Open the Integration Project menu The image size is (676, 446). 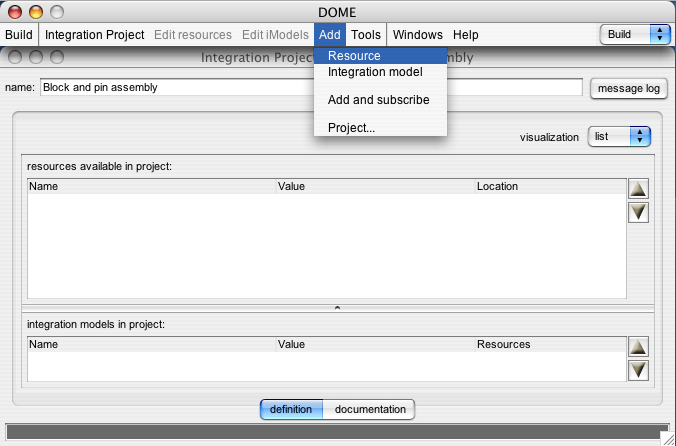pyautogui.click(x=94, y=34)
